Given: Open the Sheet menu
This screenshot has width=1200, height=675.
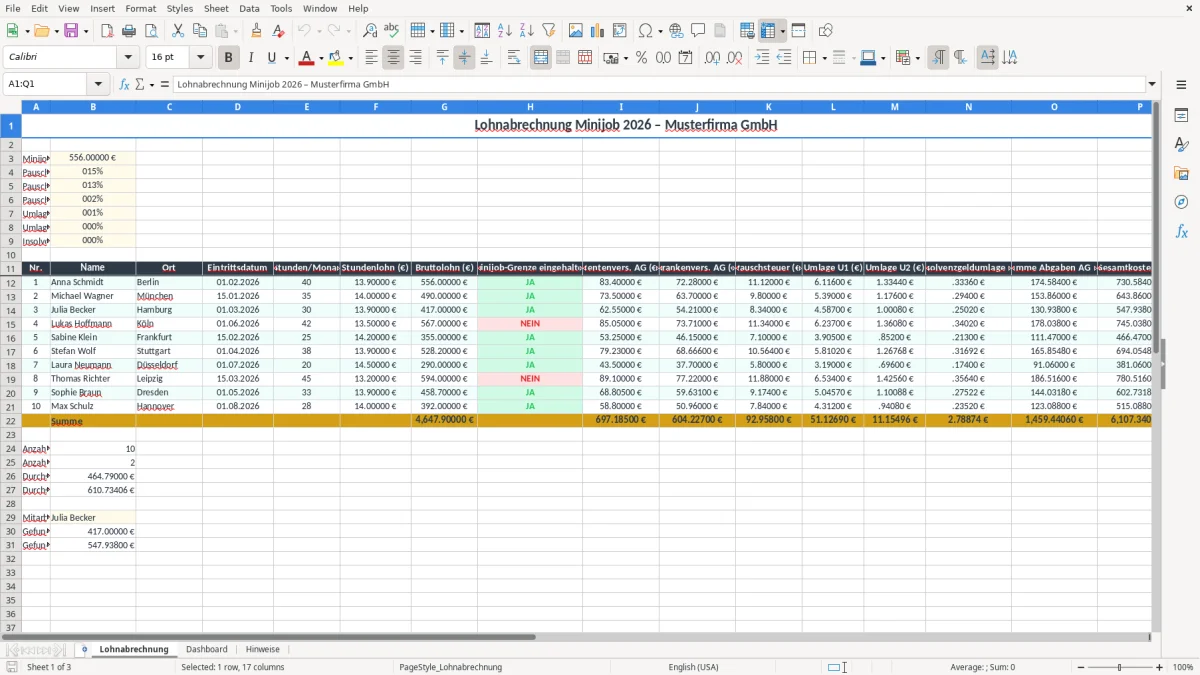Looking at the screenshot, I should click(x=216, y=8).
